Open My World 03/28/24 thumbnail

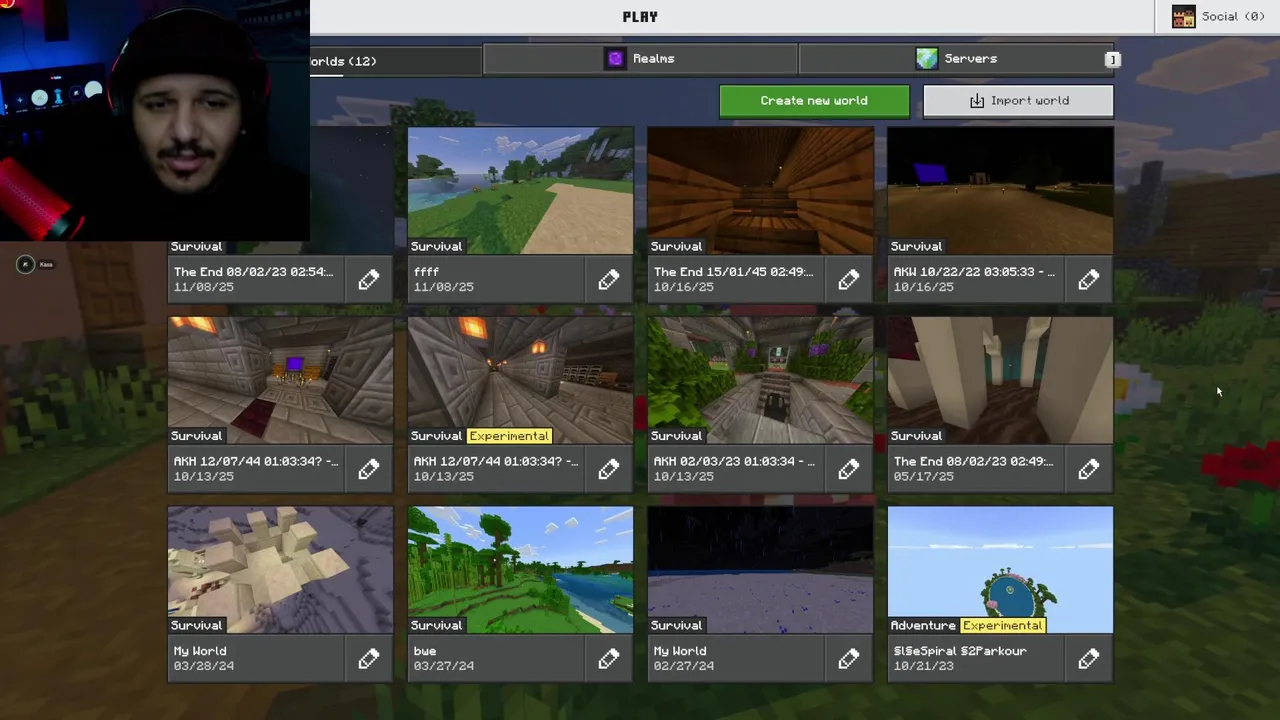coord(280,570)
